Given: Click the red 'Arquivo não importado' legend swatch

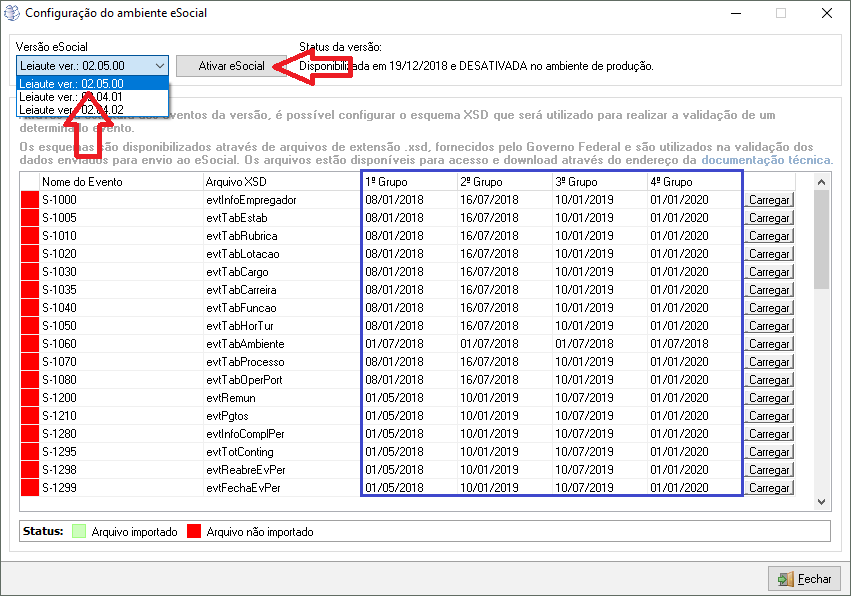Looking at the screenshot, I should pos(195,531).
